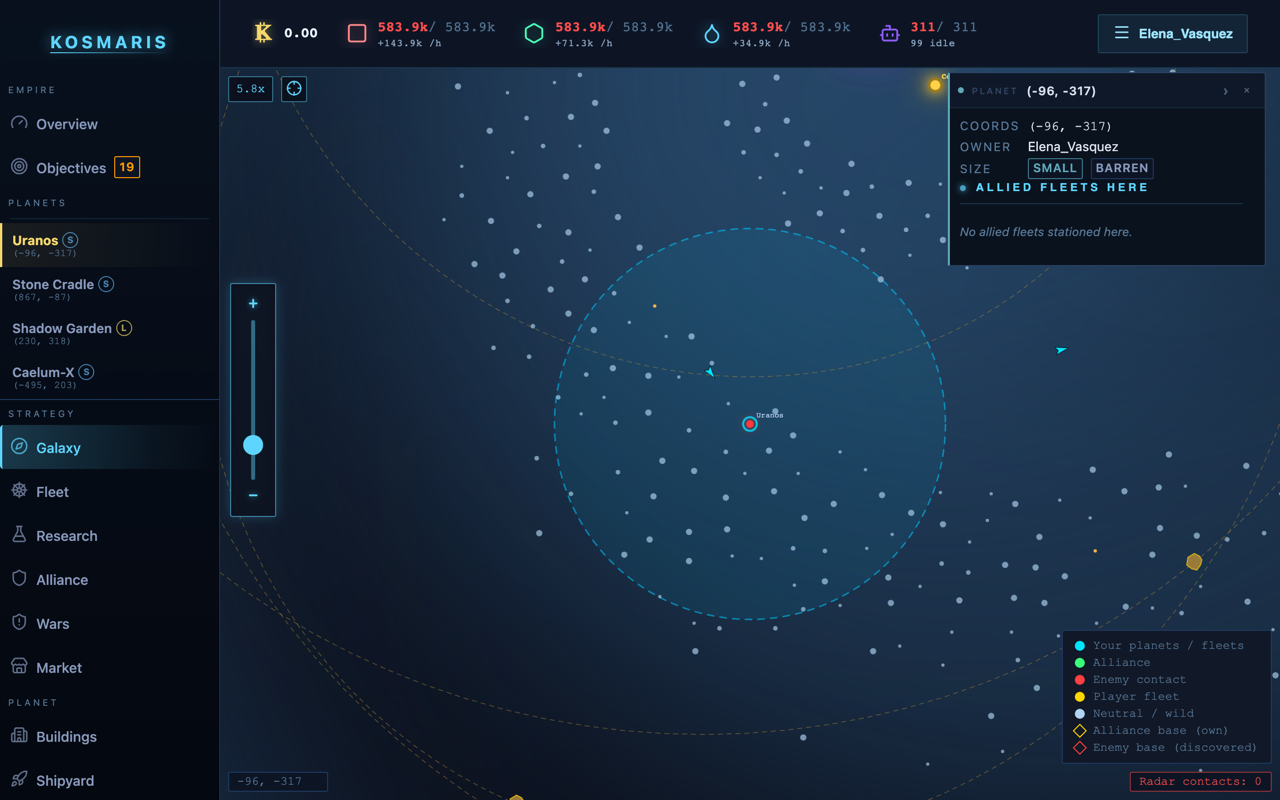Click the Fleet ship wheel icon
Viewport: 1280px width, 800px height.
pyautogui.click(x=19, y=491)
